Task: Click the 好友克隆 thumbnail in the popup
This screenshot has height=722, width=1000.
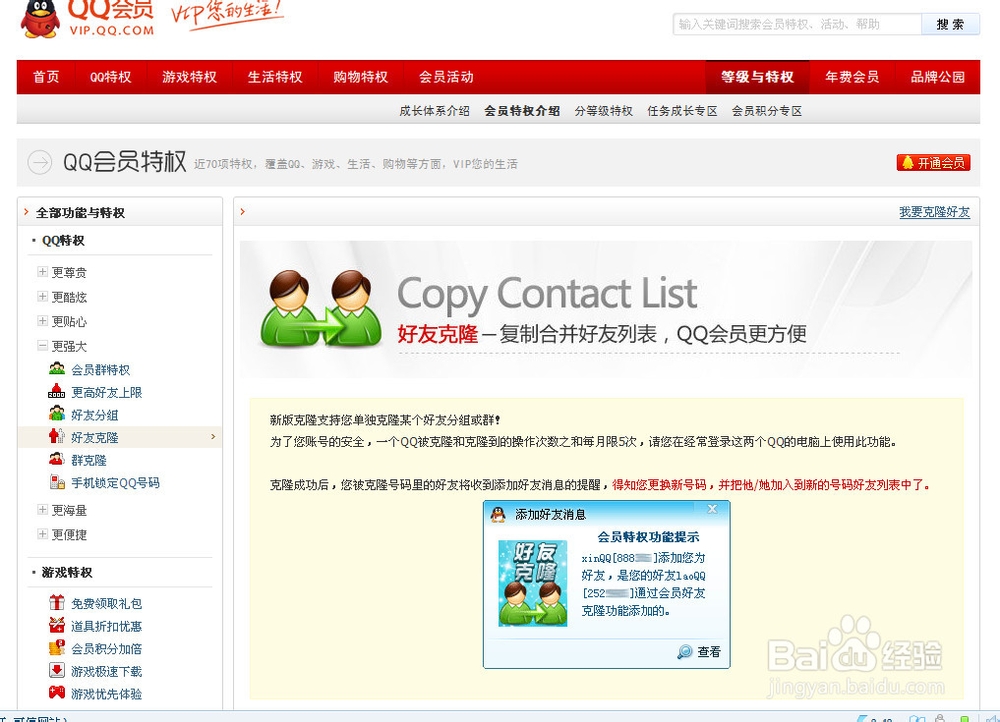Action: pos(533,583)
